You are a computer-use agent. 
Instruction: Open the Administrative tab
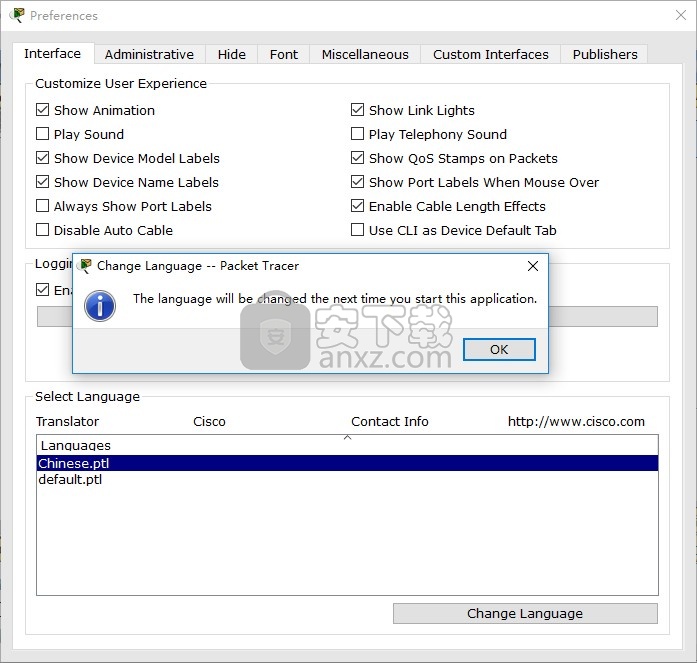pos(149,55)
